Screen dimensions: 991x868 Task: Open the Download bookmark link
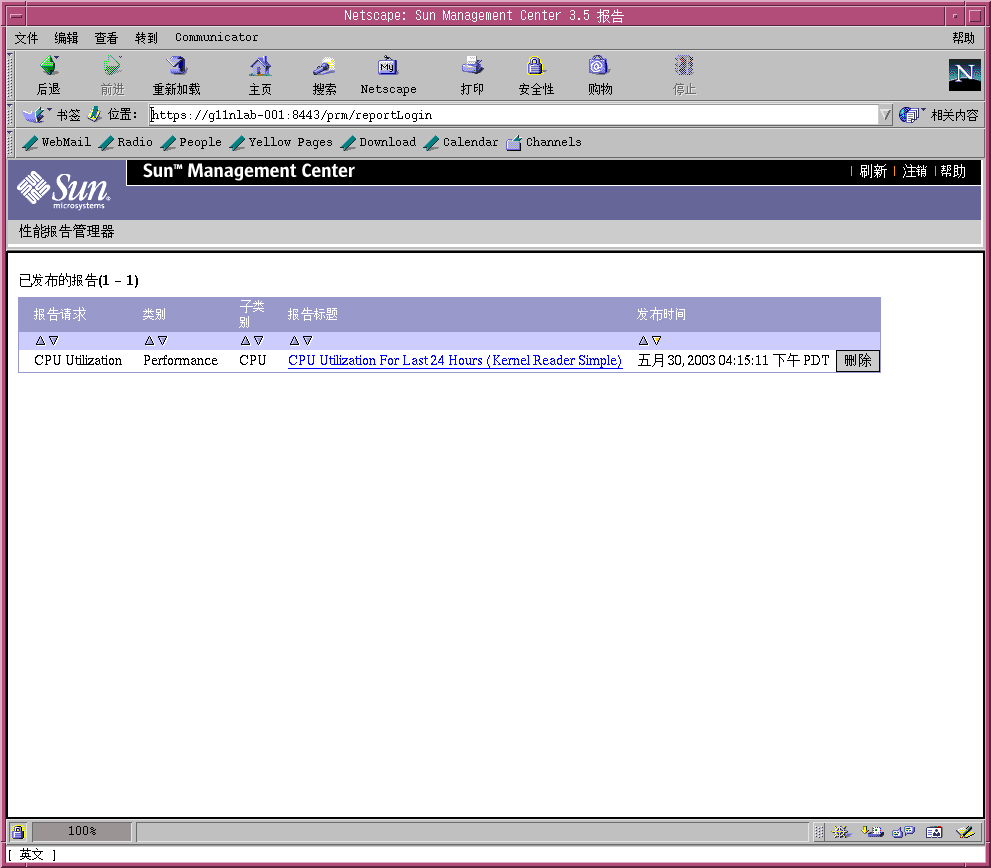tap(379, 142)
